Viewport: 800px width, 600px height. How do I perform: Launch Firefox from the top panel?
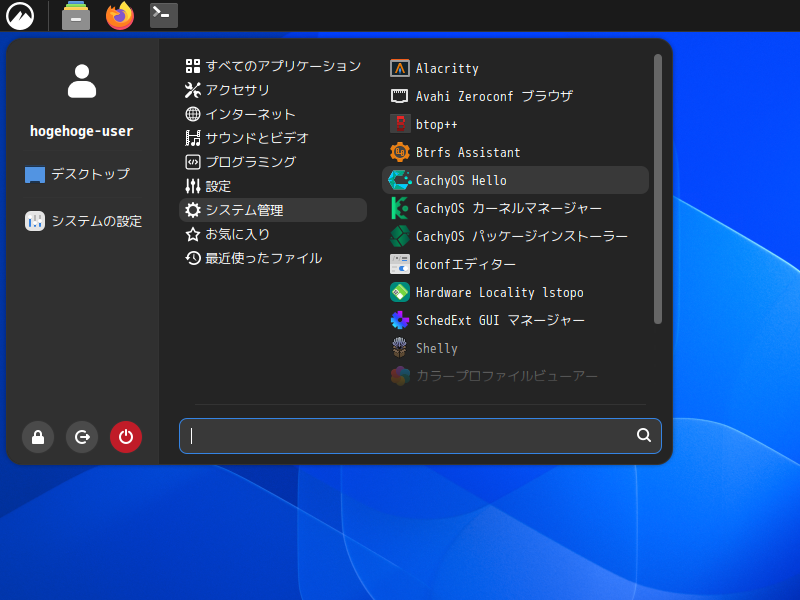[120, 15]
